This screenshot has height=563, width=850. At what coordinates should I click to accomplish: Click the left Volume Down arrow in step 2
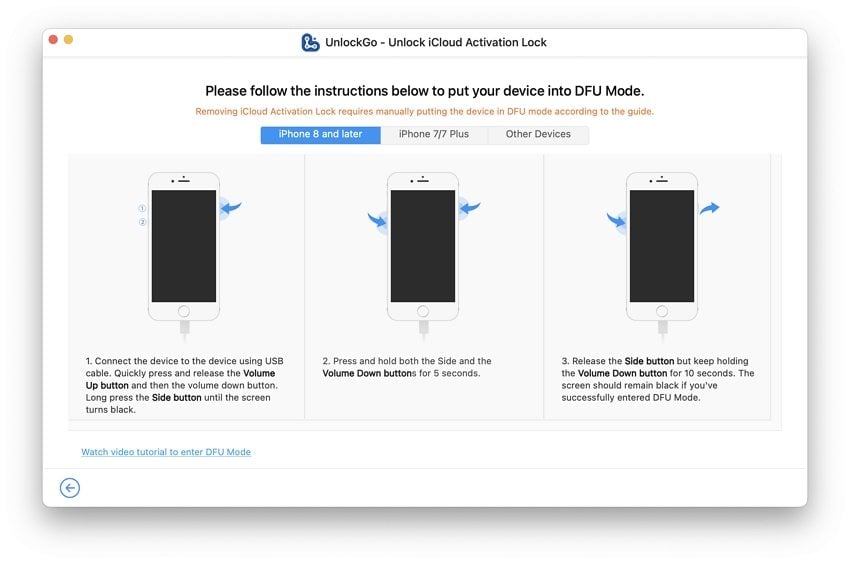click(376, 220)
